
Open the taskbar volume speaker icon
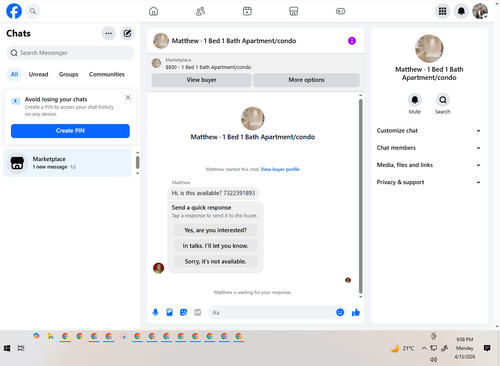(x=433, y=359)
